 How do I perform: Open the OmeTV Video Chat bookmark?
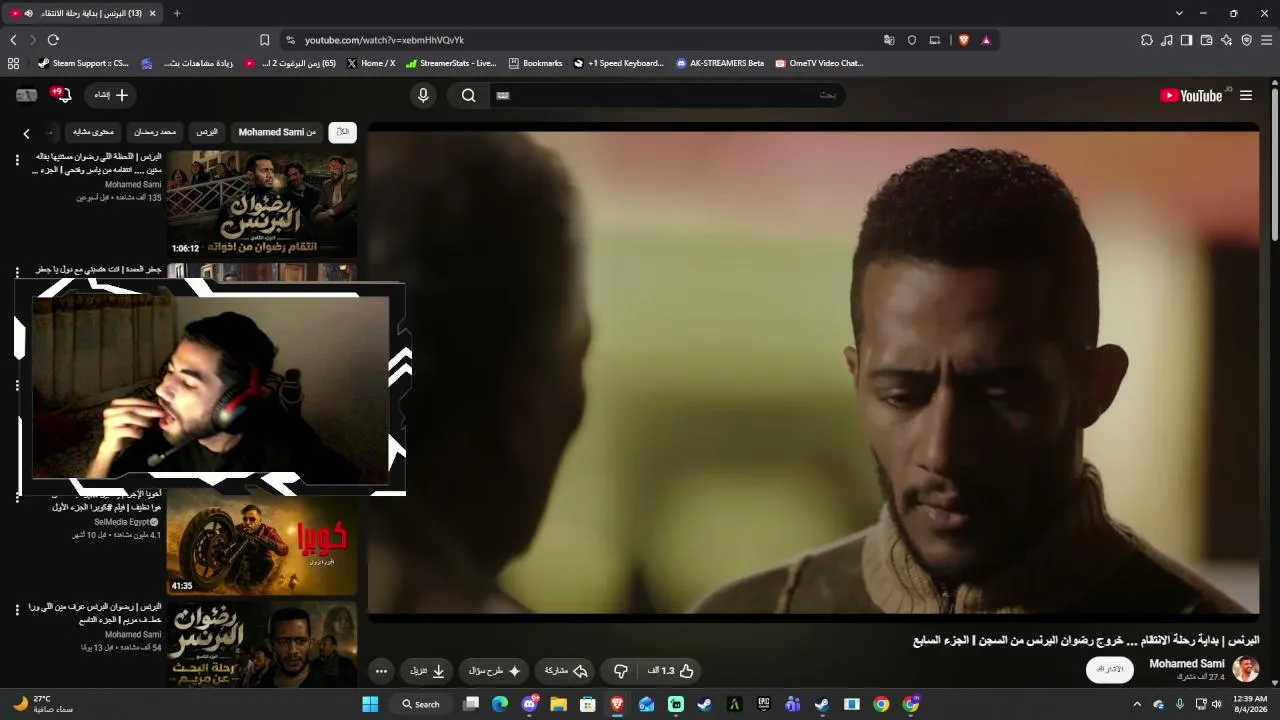tap(819, 63)
